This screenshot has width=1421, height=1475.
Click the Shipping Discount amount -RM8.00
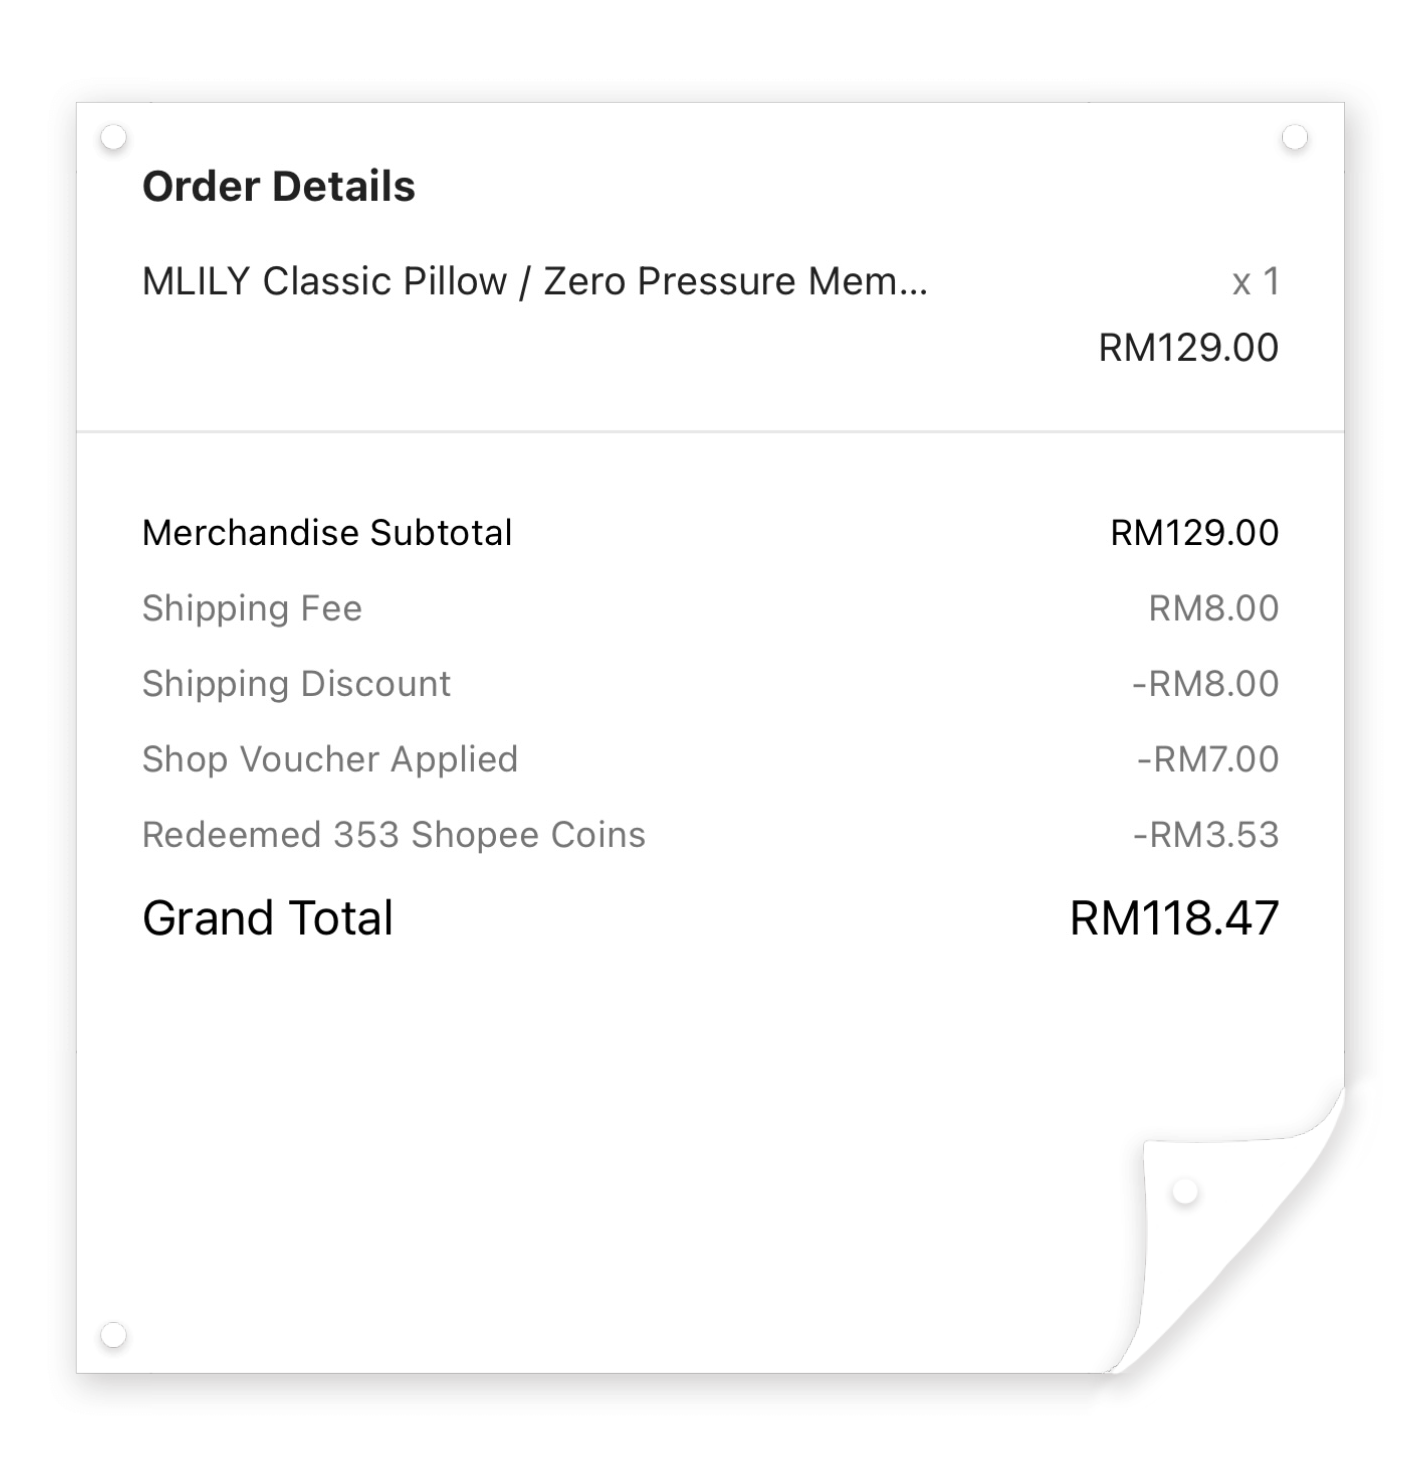(x=1205, y=684)
